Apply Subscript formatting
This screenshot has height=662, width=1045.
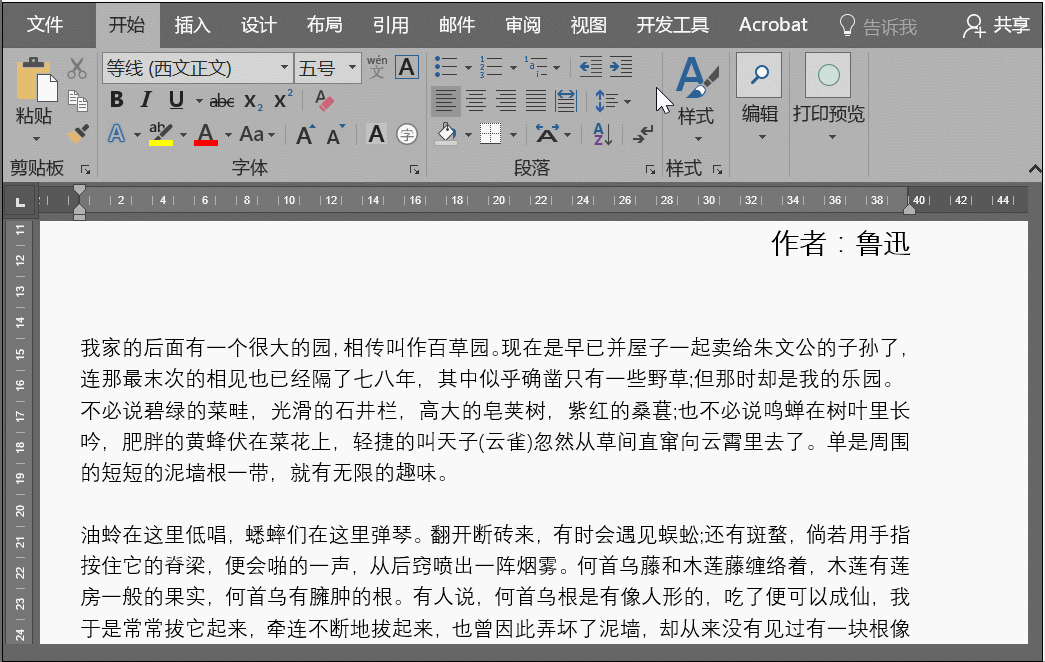point(253,101)
